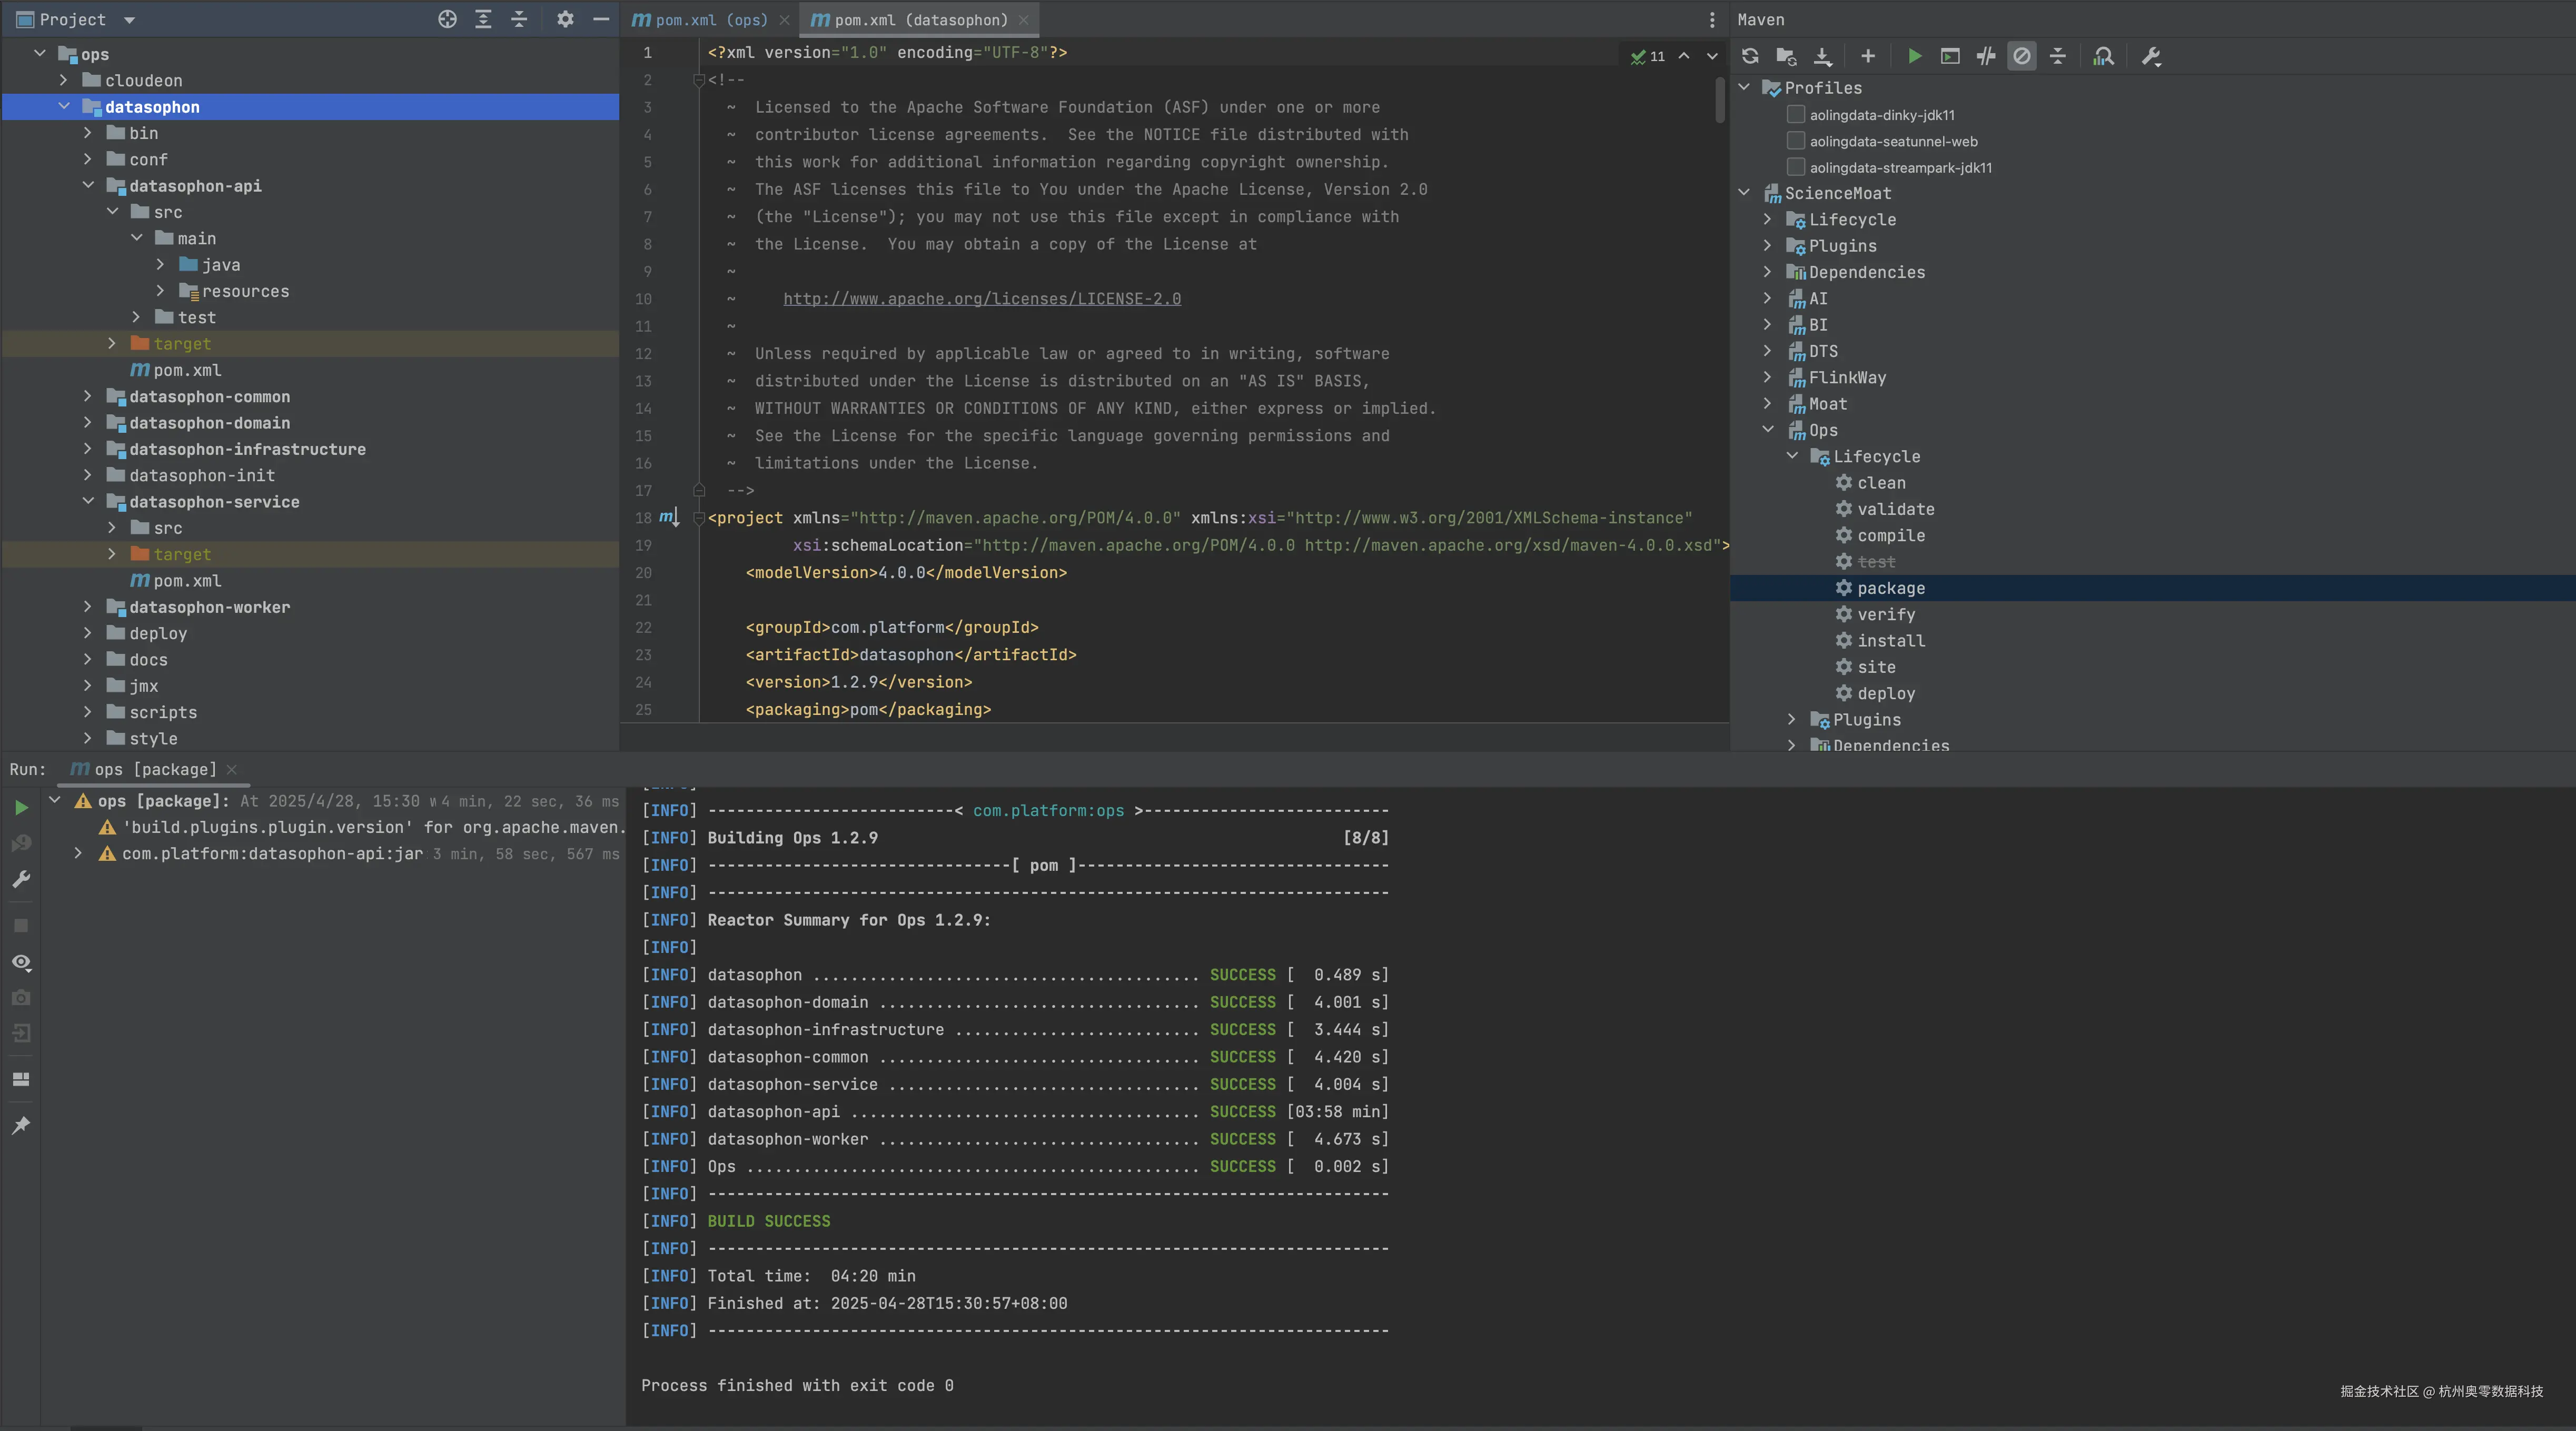Image resolution: width=2576 pixels, height=1431 pixels.
Task: Click Download Sources icon in Maven toolbar
Action: [1823, 56]
